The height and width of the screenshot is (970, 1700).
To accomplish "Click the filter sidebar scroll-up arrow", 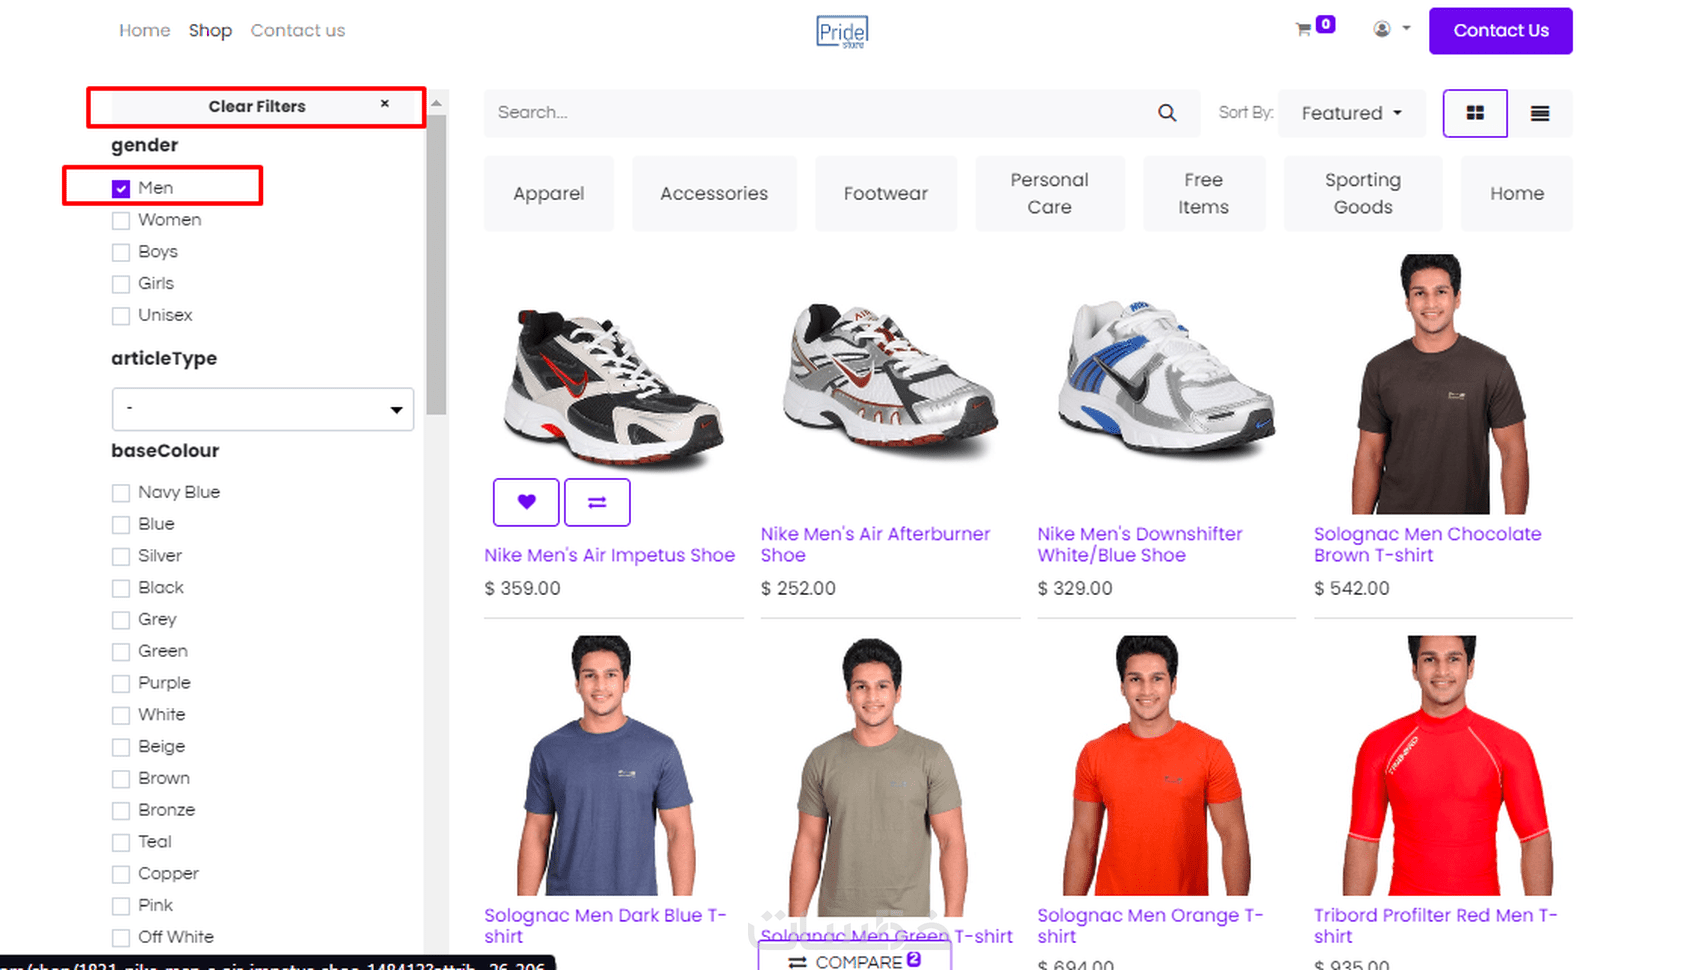I will point(436,103).
